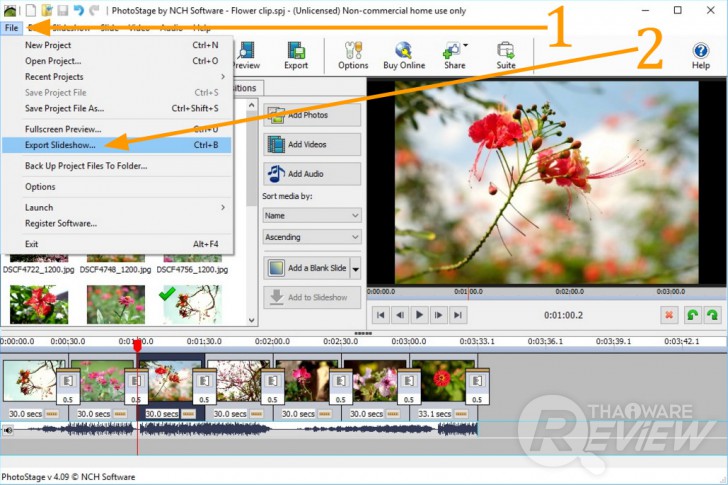Jump to start of slideshow
Screen dimensions: 728x485
(x=380, y=315)
